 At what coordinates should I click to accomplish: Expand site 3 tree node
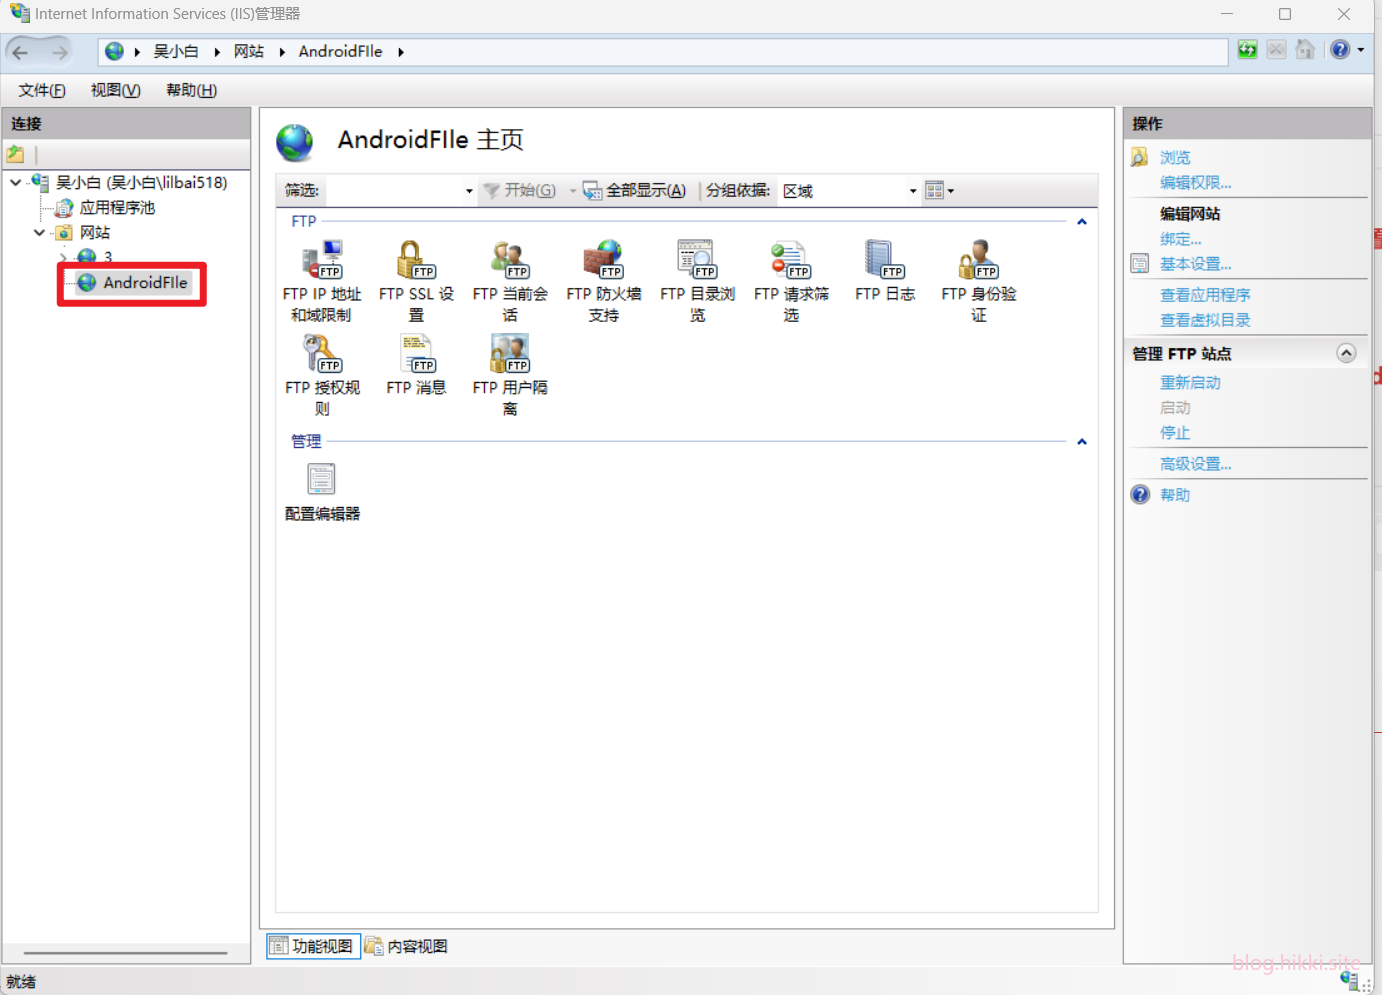pos(63,257)
